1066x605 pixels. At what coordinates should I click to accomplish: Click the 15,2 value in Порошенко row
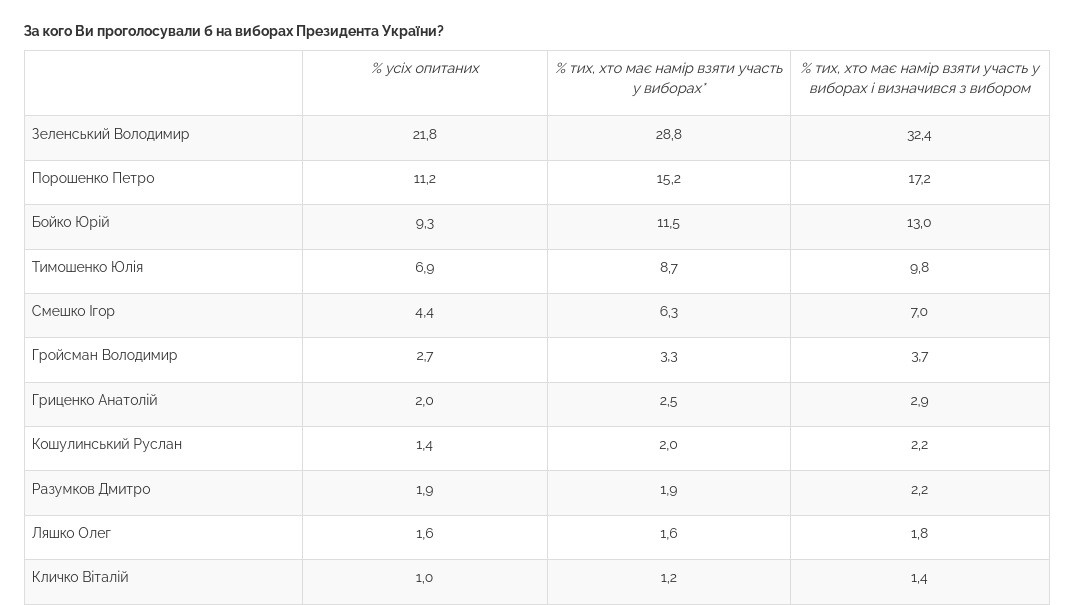[669, 179]
